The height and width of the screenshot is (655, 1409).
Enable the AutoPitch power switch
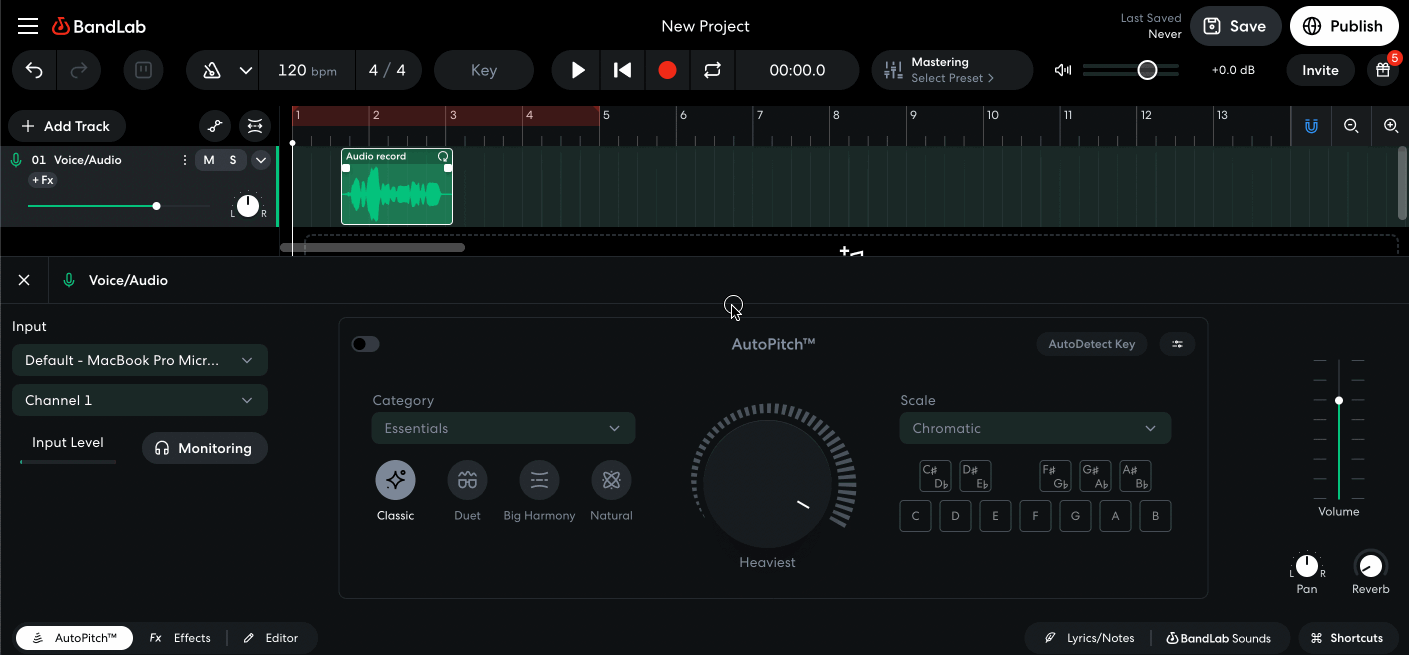click(366, 344)
